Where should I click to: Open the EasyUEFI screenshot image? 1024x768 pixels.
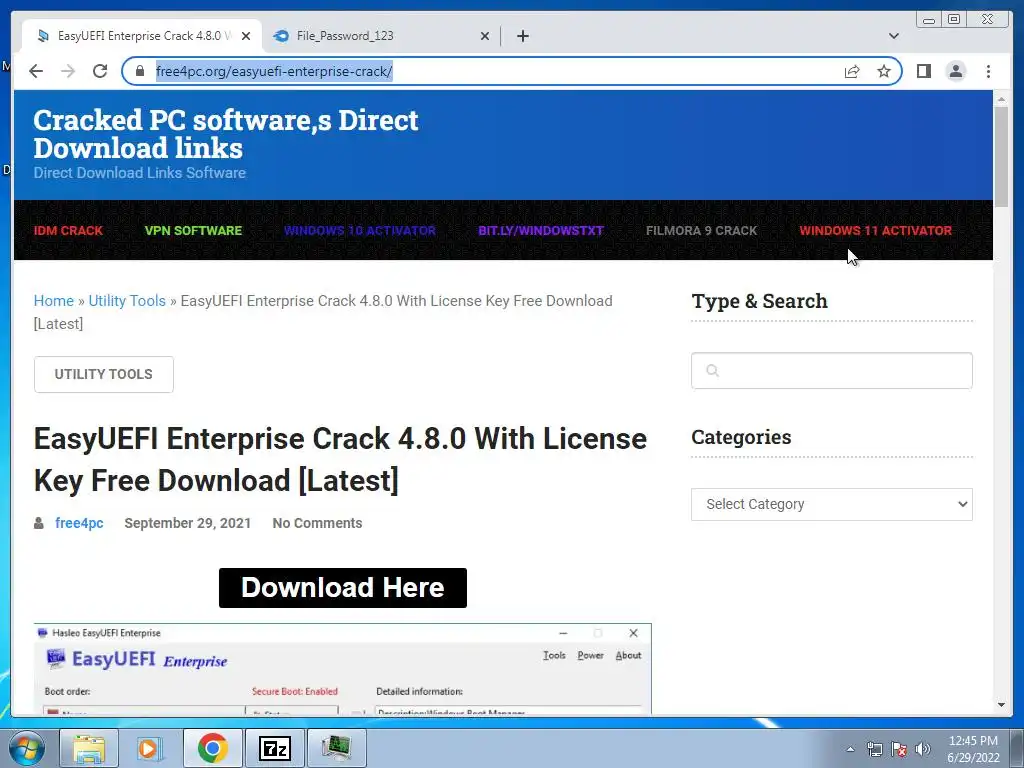click(343, 669)
